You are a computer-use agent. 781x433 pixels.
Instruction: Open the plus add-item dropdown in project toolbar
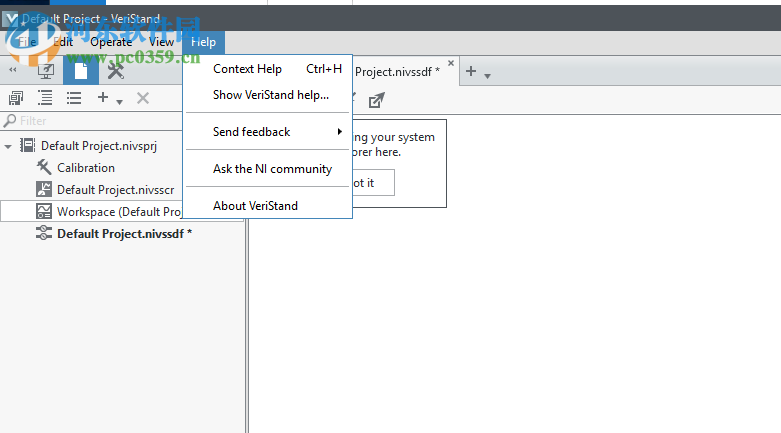pyautogui.click(x=108, y=98)
